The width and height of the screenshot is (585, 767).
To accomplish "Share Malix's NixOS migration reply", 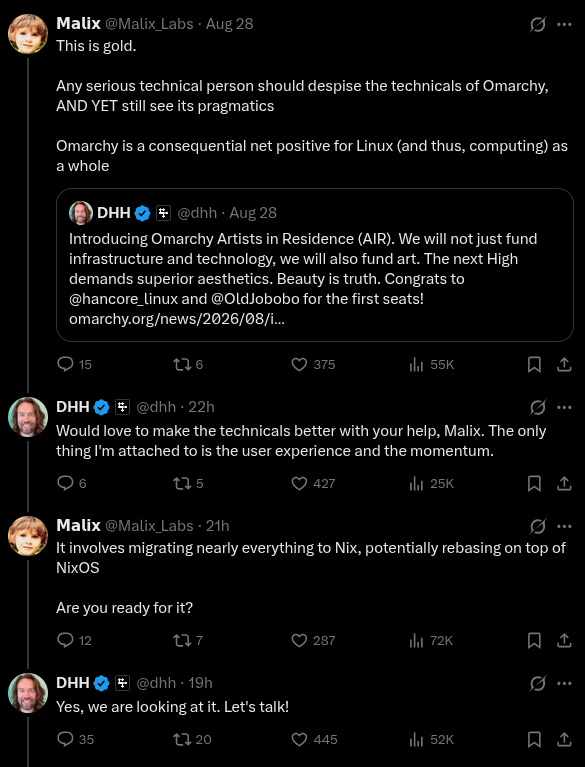I will pos(564,640).
